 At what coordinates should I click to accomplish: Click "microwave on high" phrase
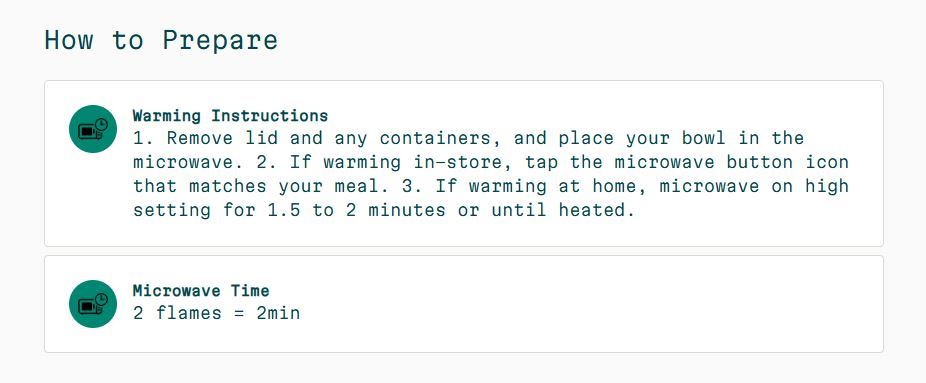754,186
